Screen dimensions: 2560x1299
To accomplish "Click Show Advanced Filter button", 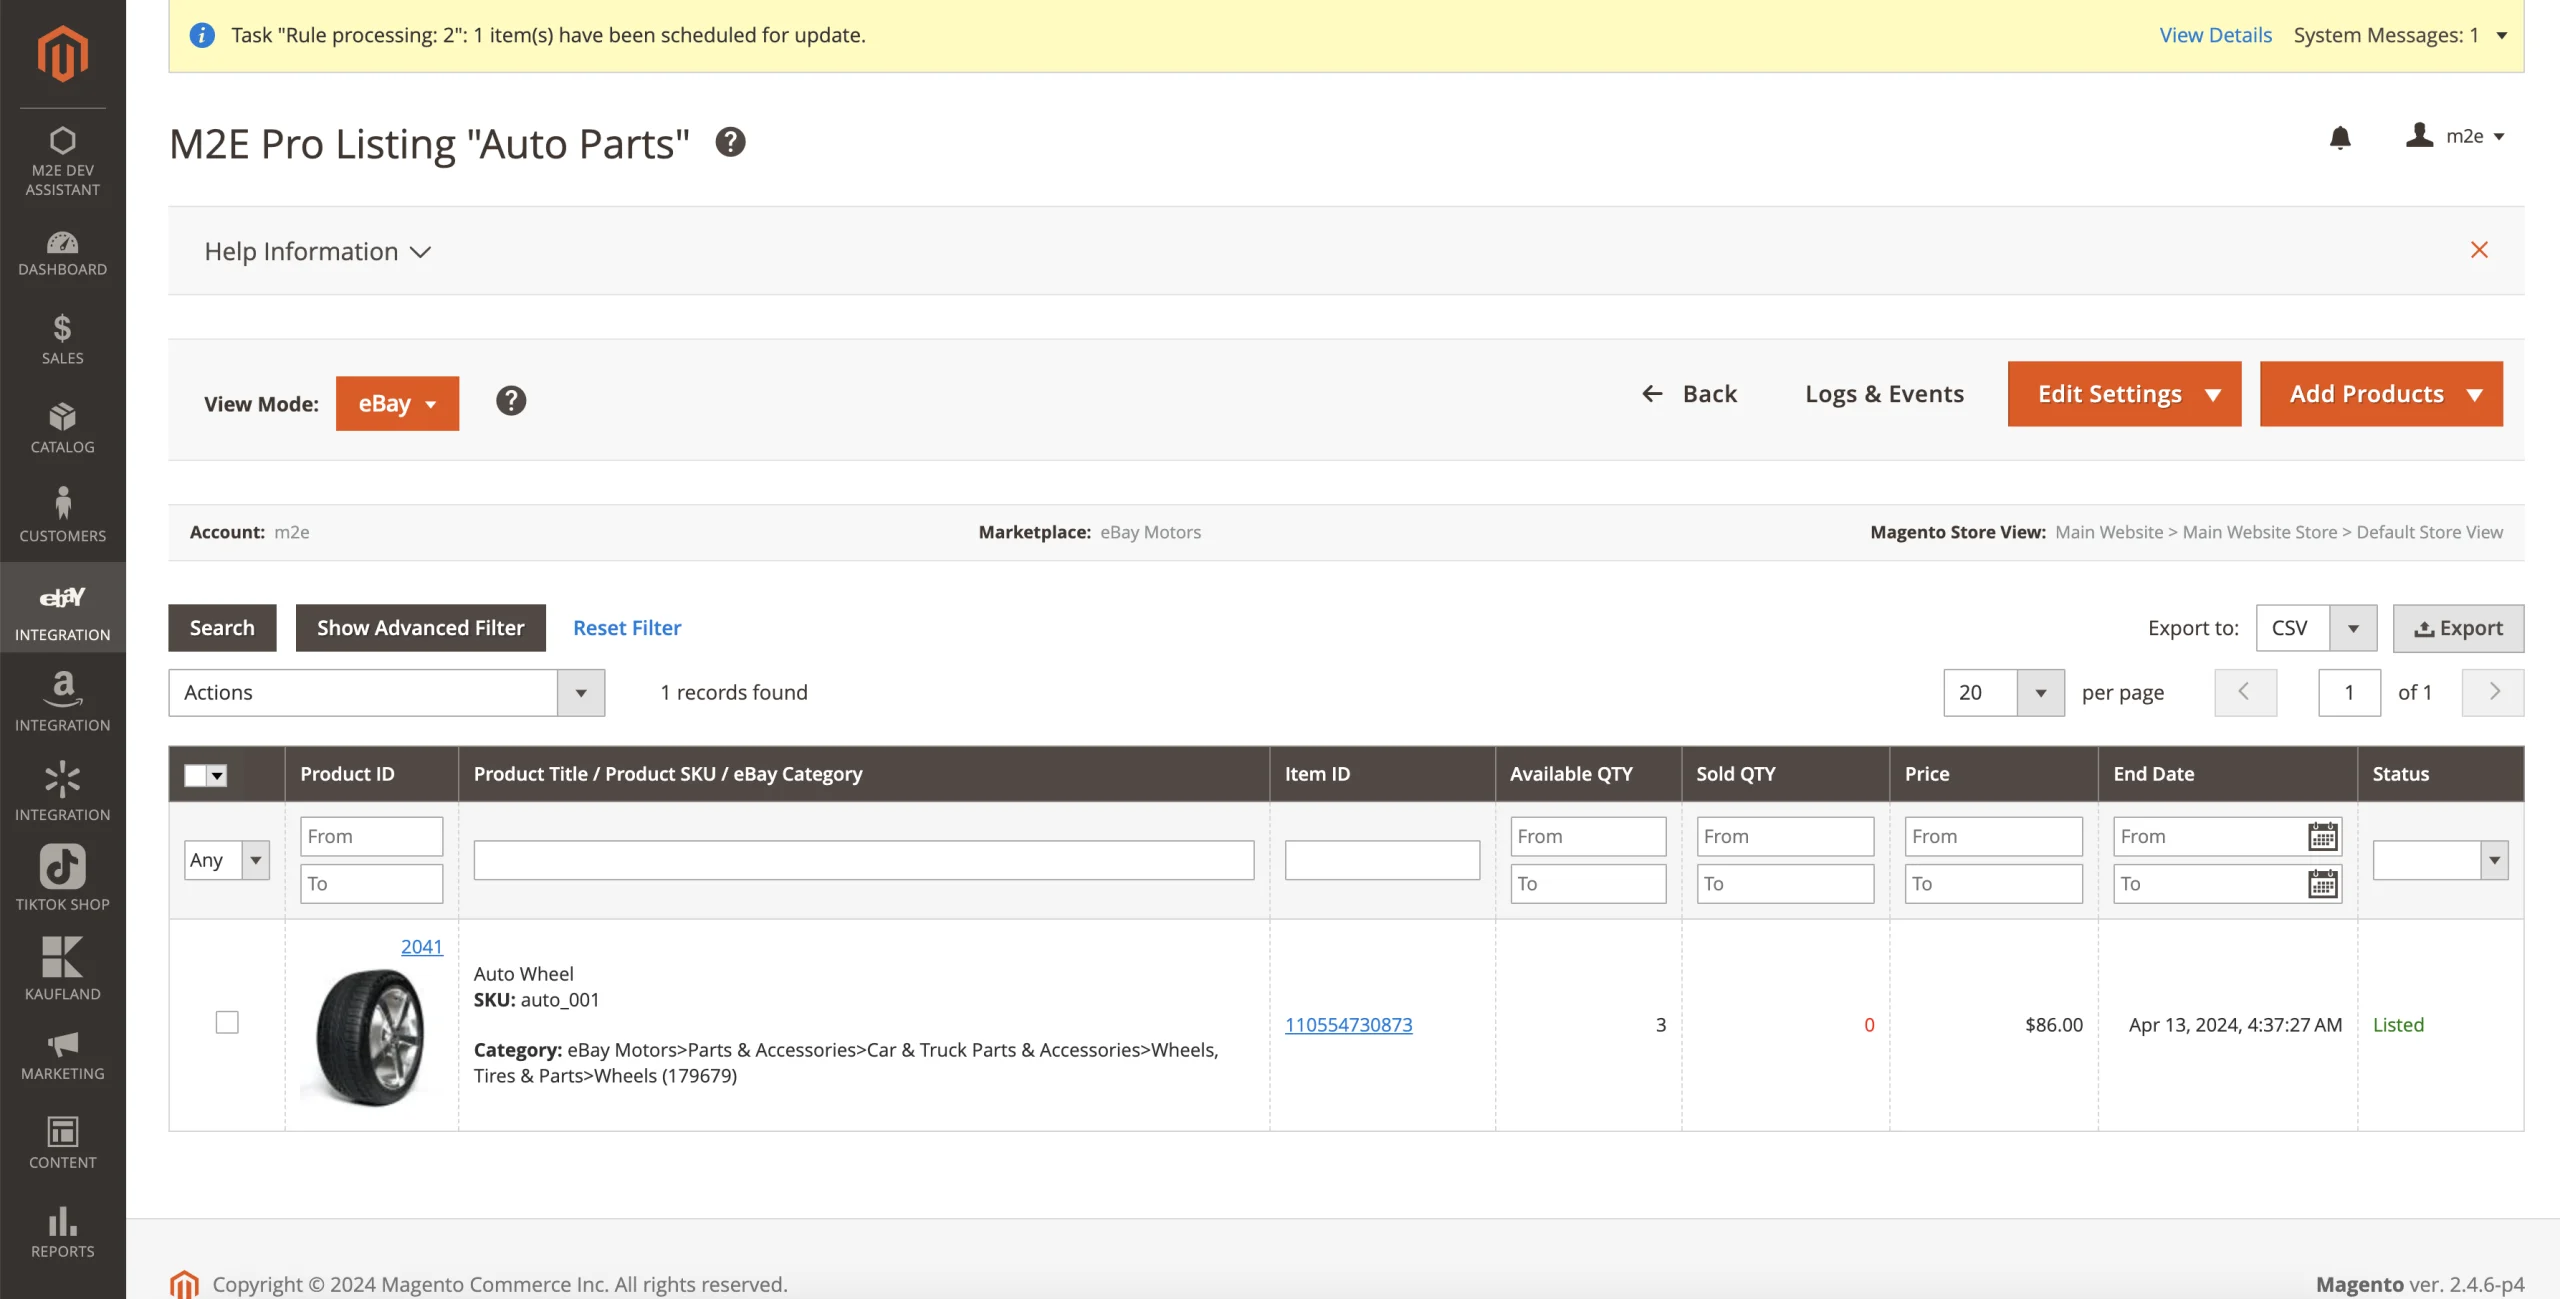I will click(420, 627).
